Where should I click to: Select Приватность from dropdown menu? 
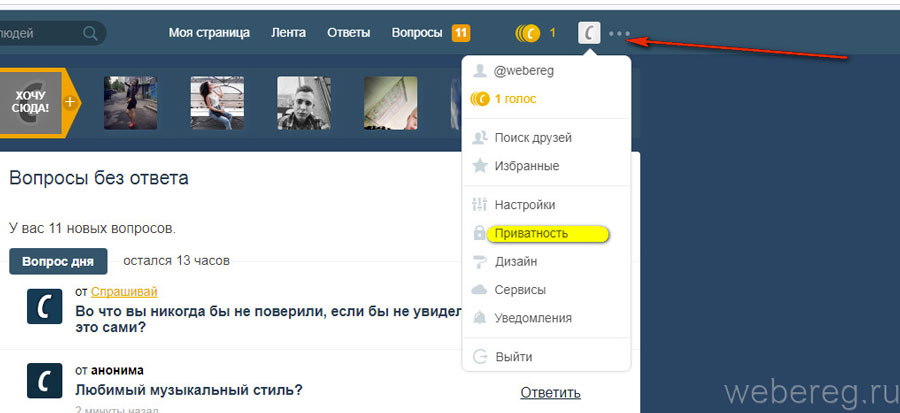click(x=531, y=233)
